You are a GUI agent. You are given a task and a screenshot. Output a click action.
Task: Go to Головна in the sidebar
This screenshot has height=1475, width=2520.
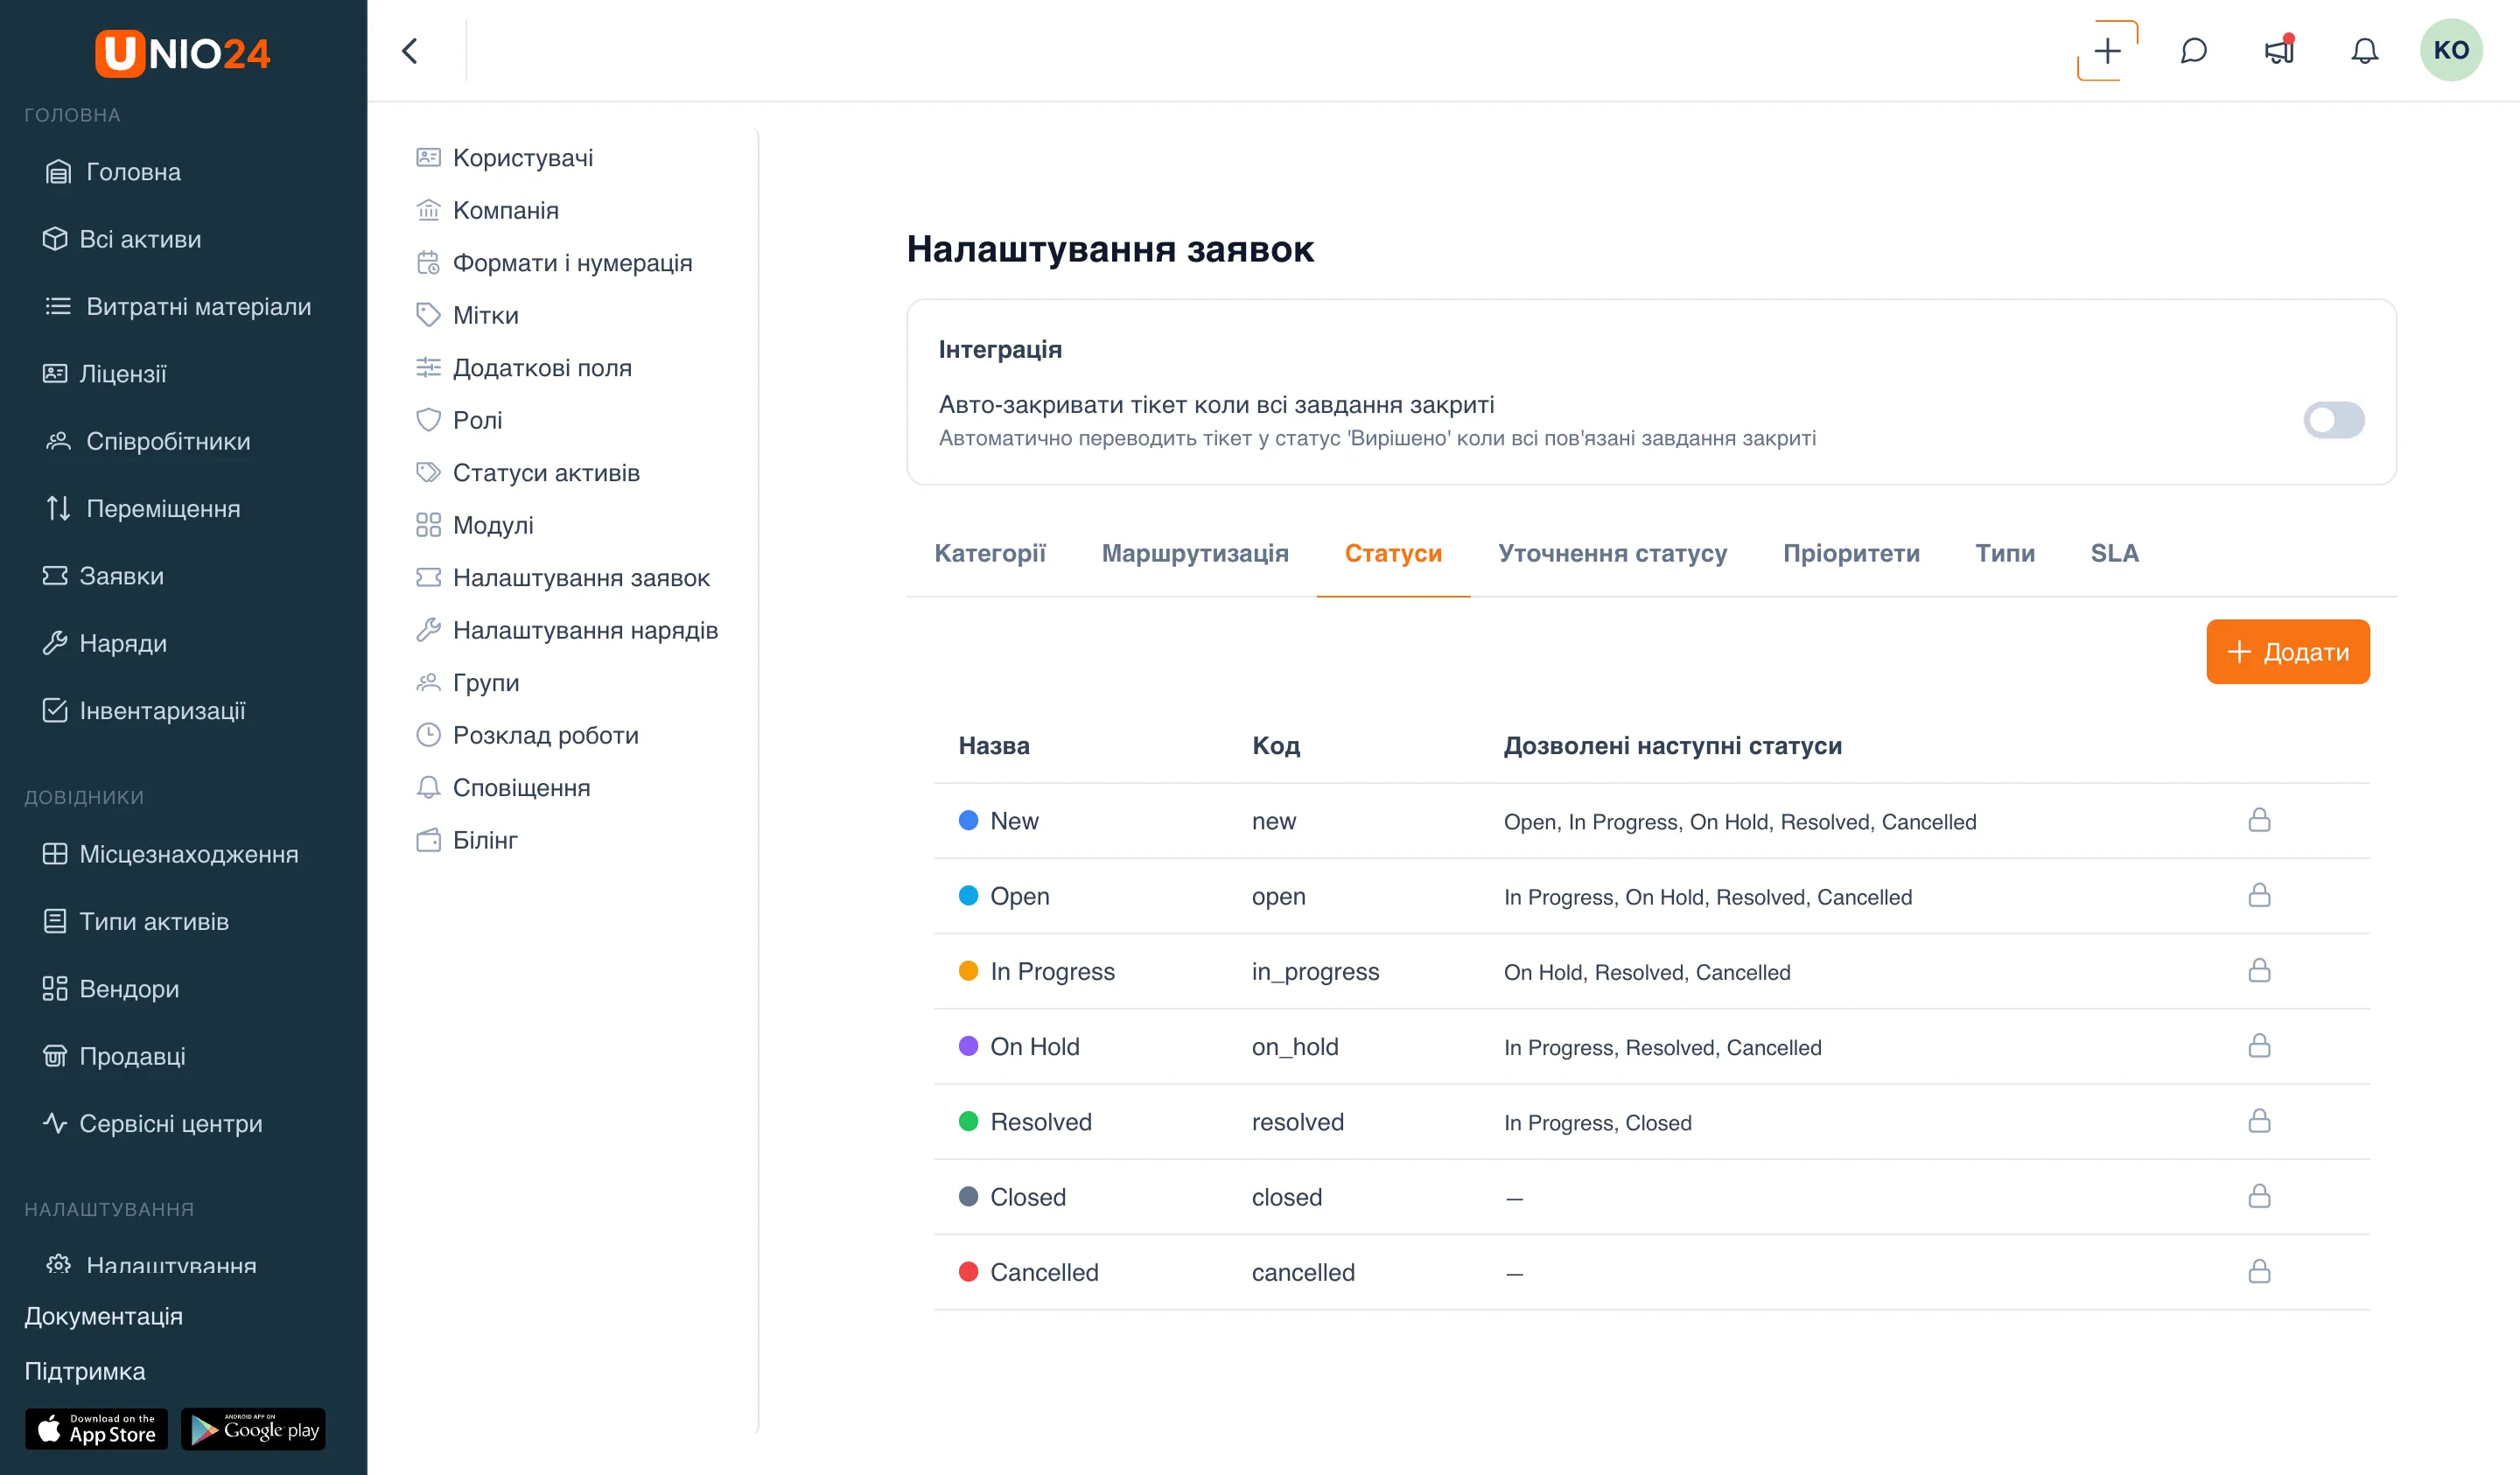[x=113, y=172]
